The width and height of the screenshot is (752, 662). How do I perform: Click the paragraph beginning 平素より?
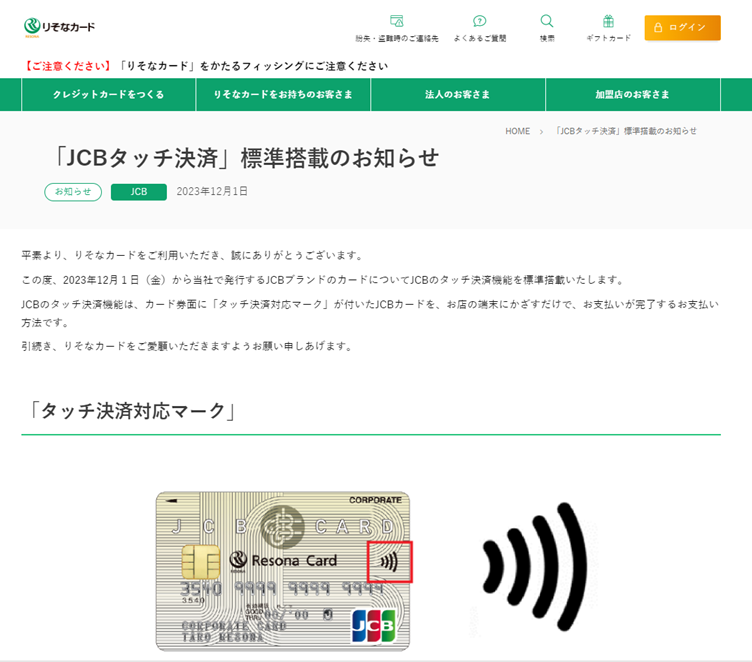click(193, 255)
